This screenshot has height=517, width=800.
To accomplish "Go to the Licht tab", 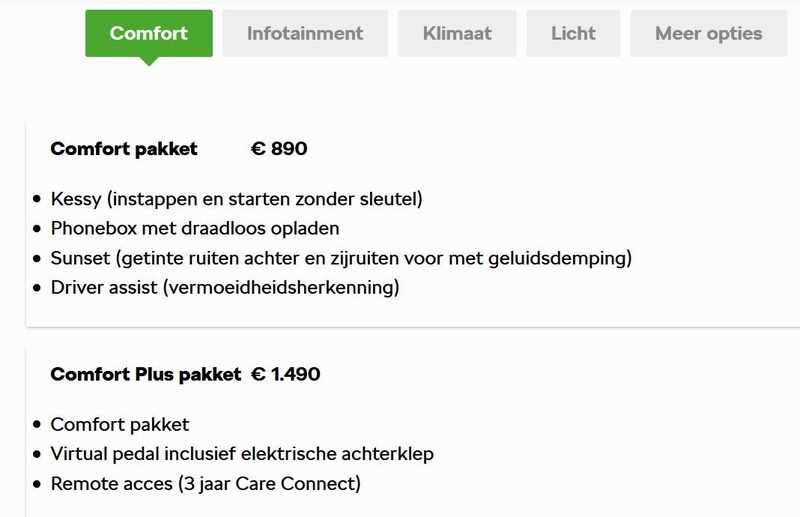I will (x=573, y=33).
